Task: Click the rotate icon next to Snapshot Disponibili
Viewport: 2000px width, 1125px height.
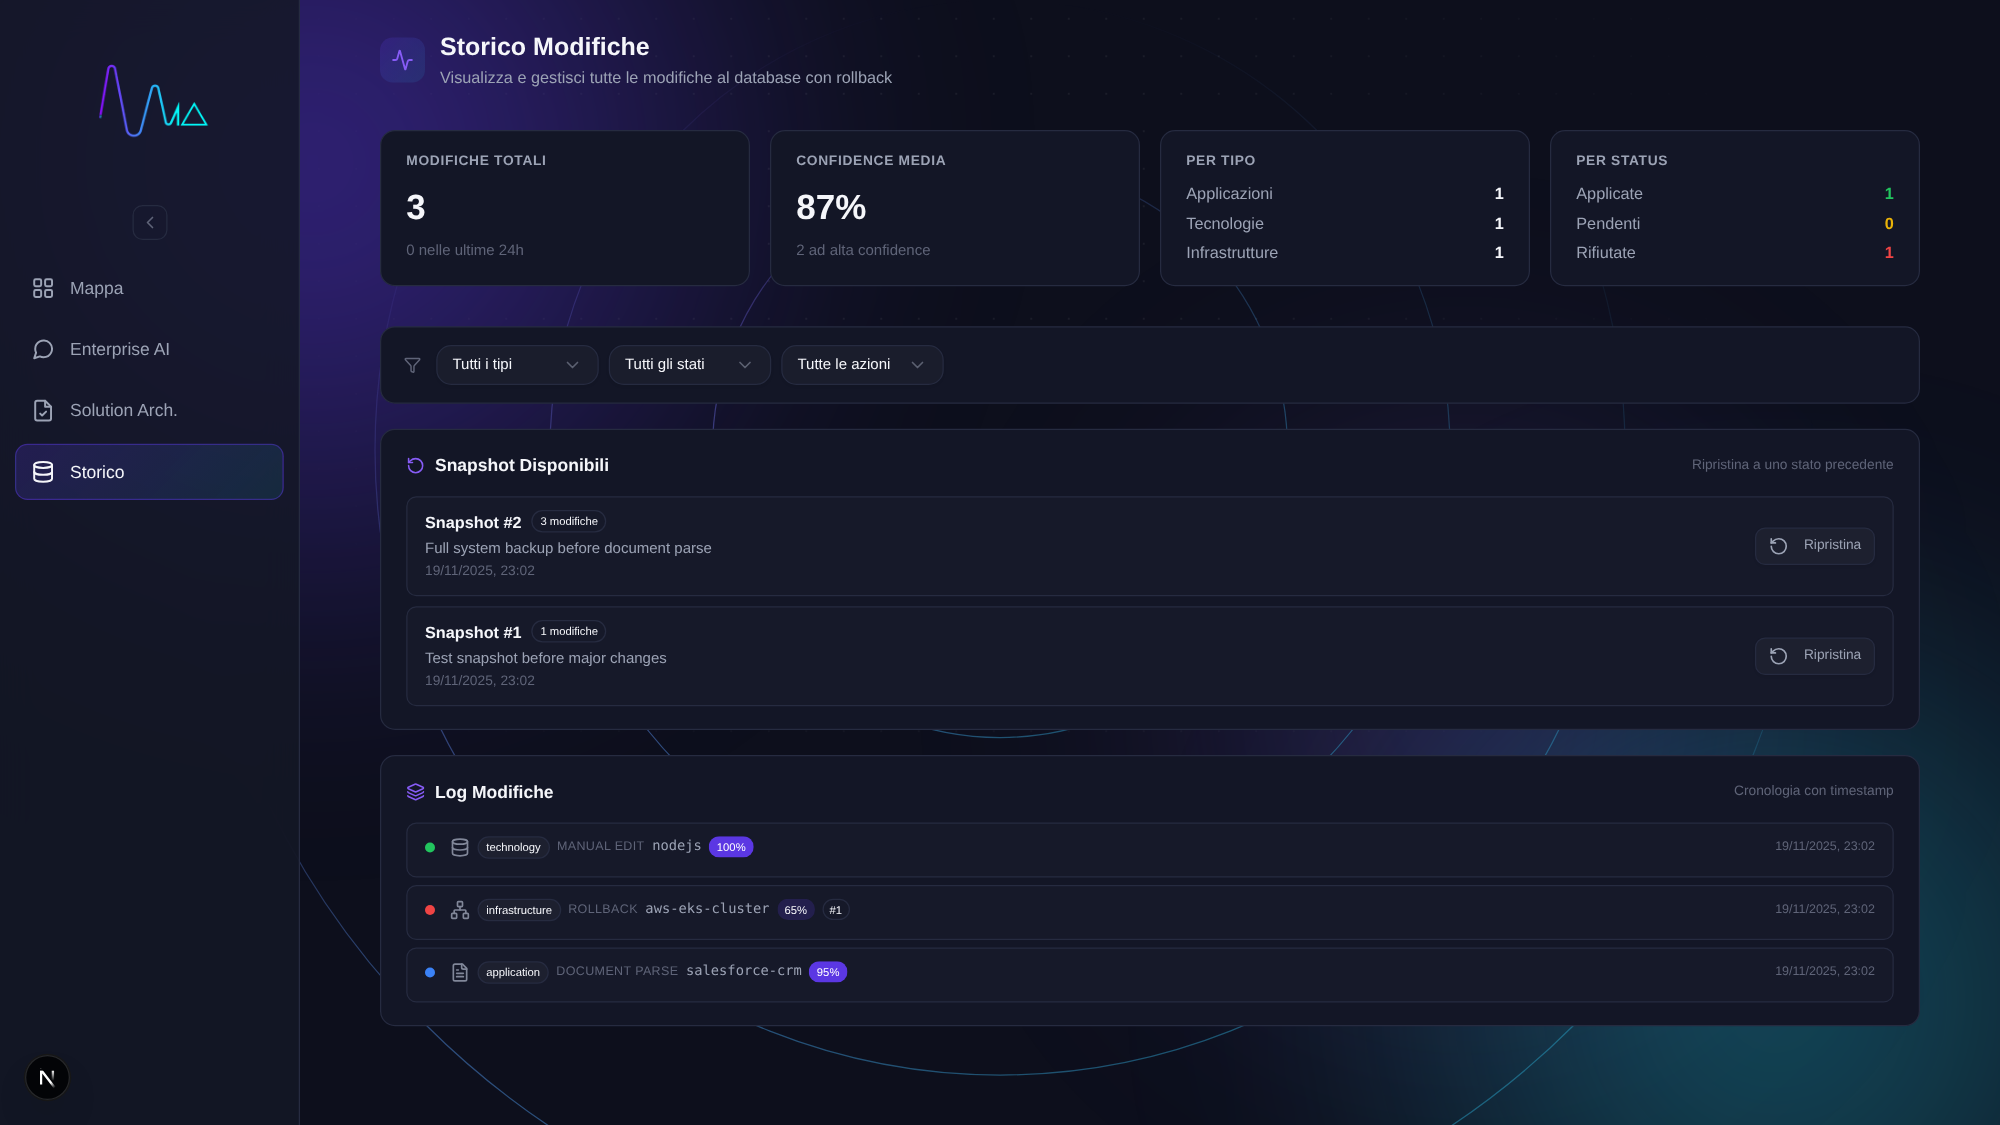Action: pyautogui.click(x=416, y=465)
